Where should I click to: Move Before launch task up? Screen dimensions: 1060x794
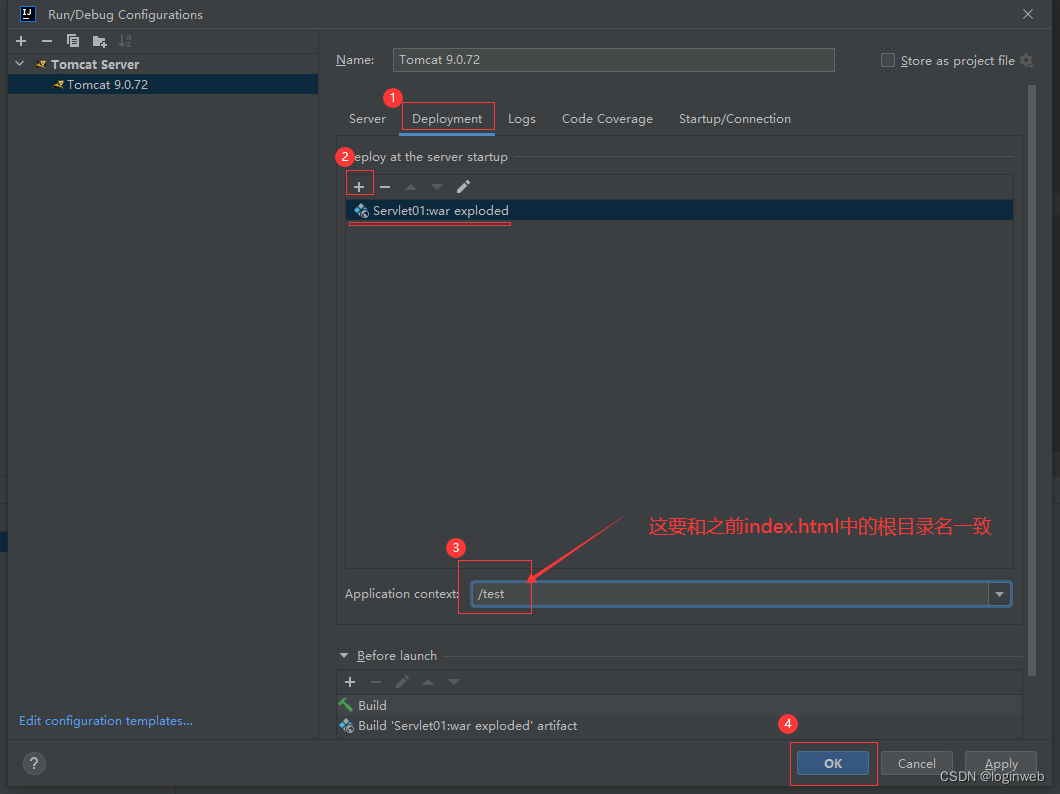428,682
